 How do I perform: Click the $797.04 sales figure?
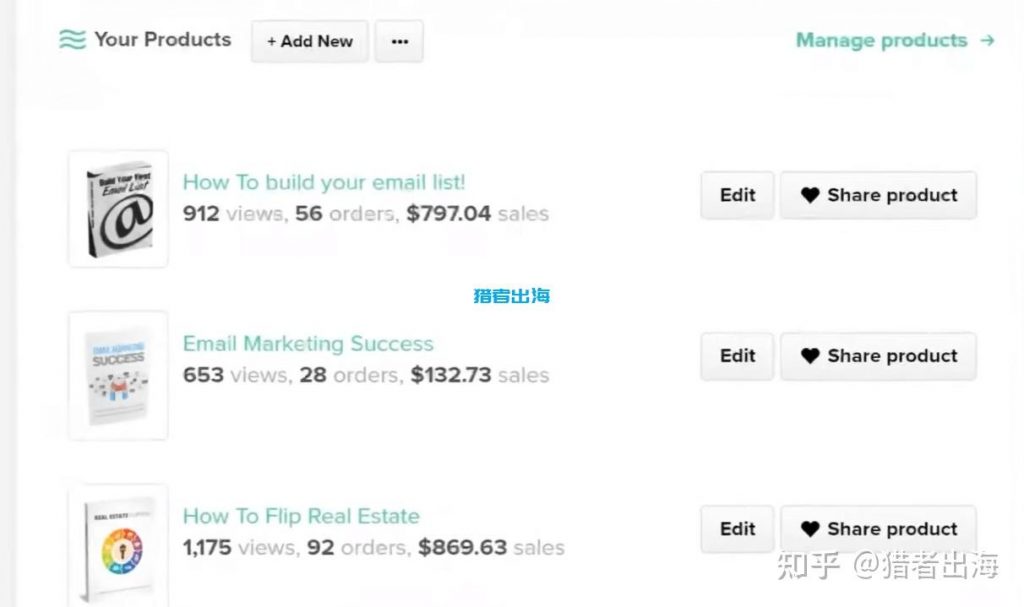pos(449,213)
